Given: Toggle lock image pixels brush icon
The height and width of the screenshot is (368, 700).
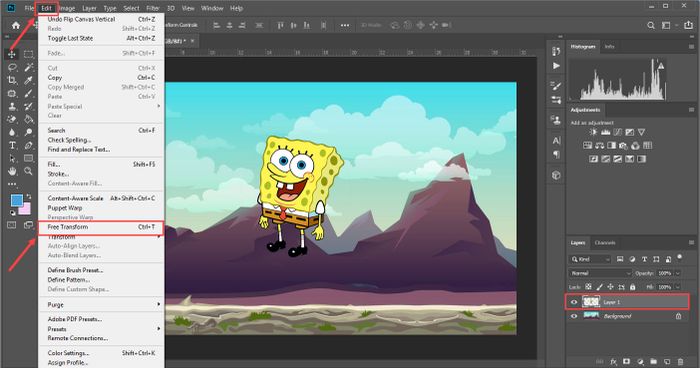Looking at the screenshot, I should [600, 287].
